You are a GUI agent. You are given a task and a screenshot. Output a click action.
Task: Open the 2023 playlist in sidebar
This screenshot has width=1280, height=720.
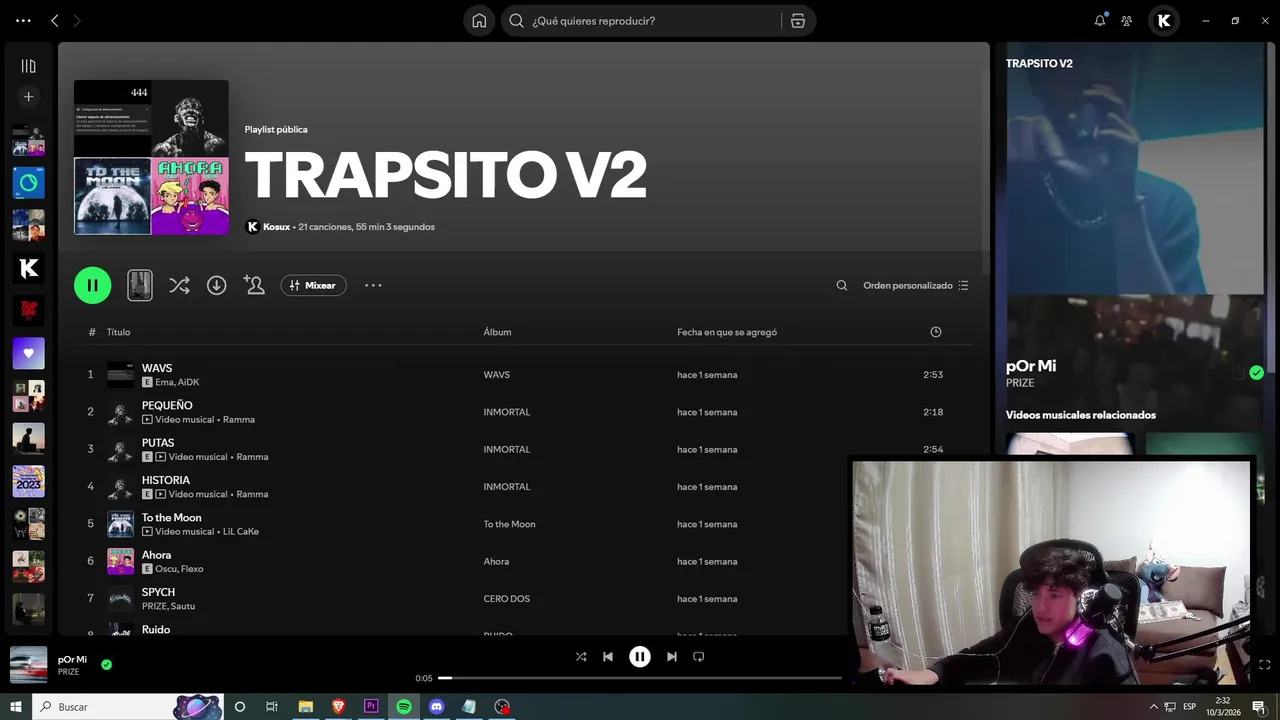[x=28, y=481]
